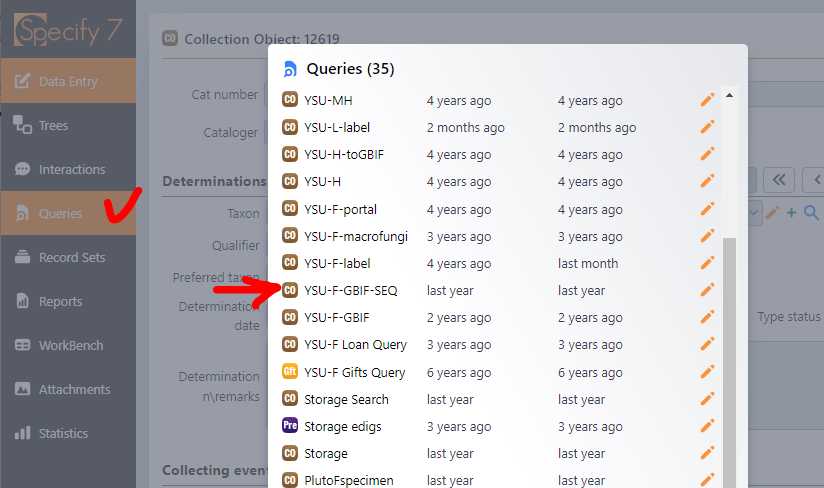824x488 pixels.
Task: Click the Preparation icon beside Storage edigs
Action: [x=290, y=425]
